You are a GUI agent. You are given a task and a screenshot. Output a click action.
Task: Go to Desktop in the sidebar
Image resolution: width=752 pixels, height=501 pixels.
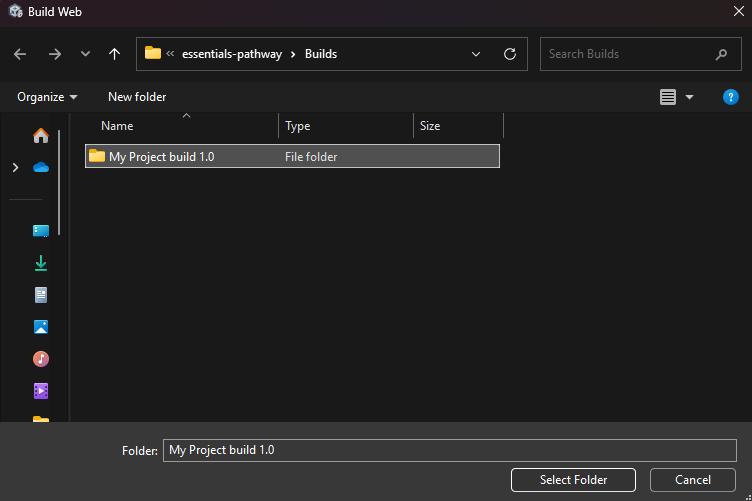point(41,231)
